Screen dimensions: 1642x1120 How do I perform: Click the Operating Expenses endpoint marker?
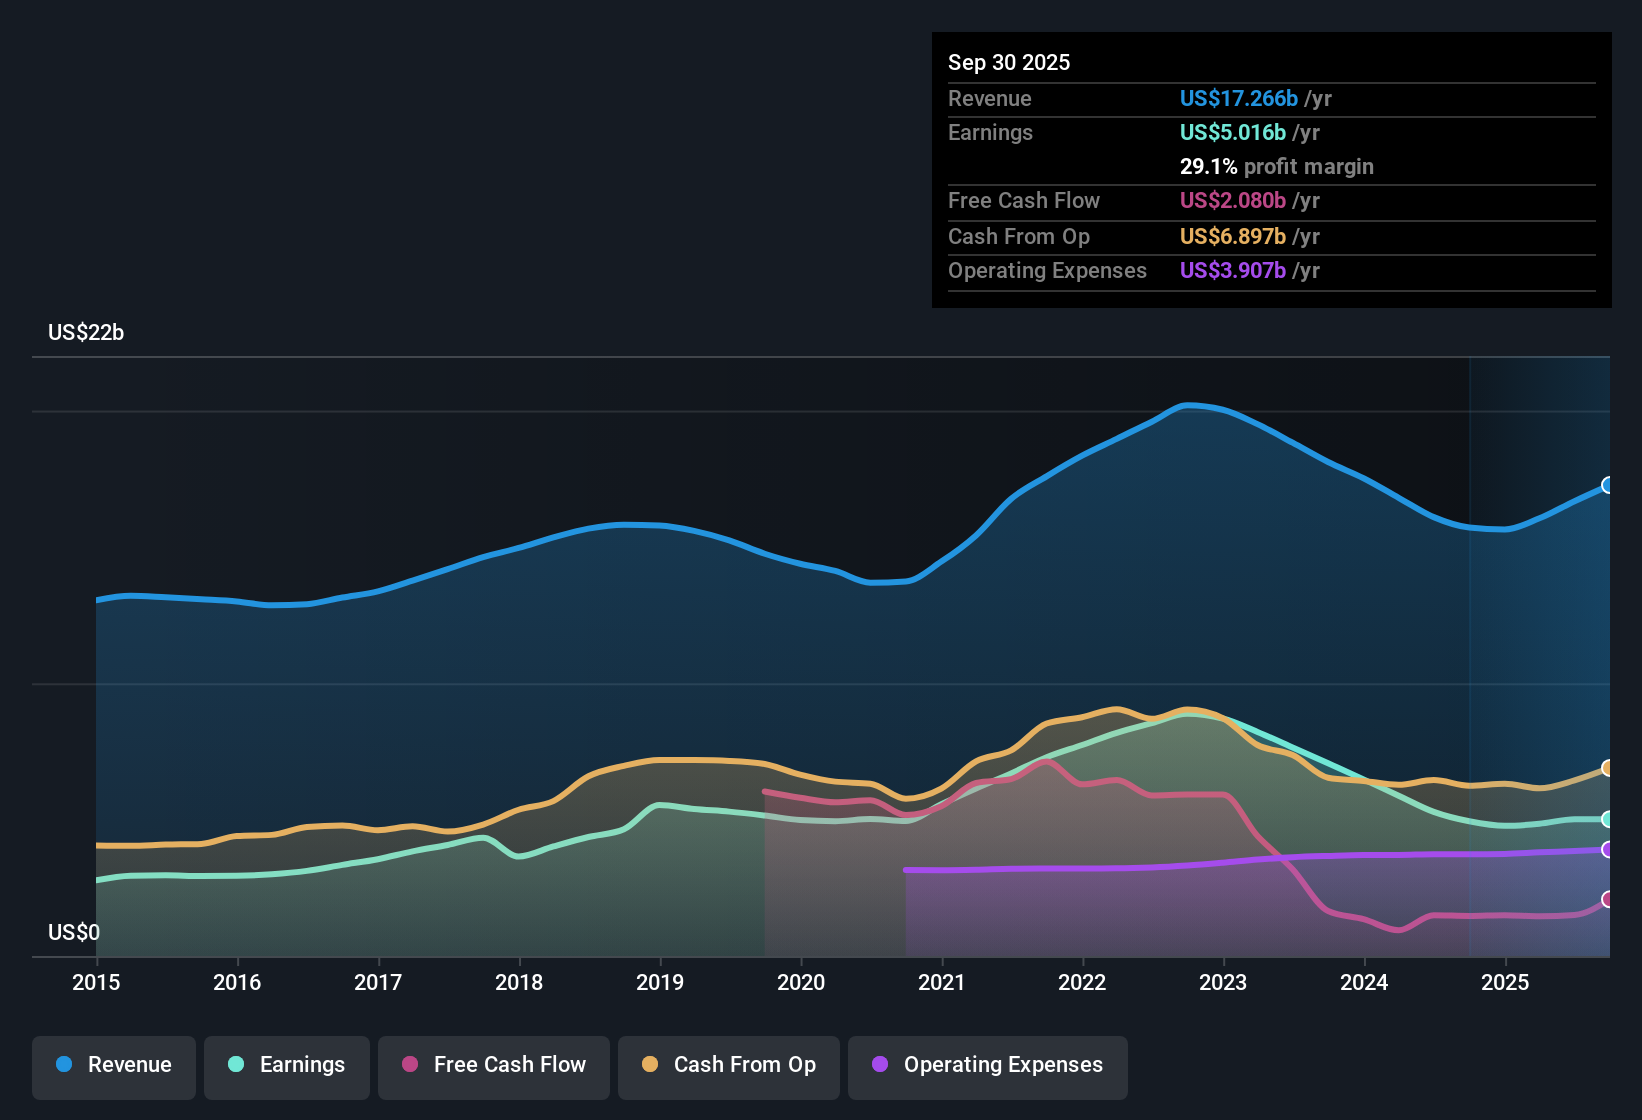pyautogui.click(x=1607, y=851)
